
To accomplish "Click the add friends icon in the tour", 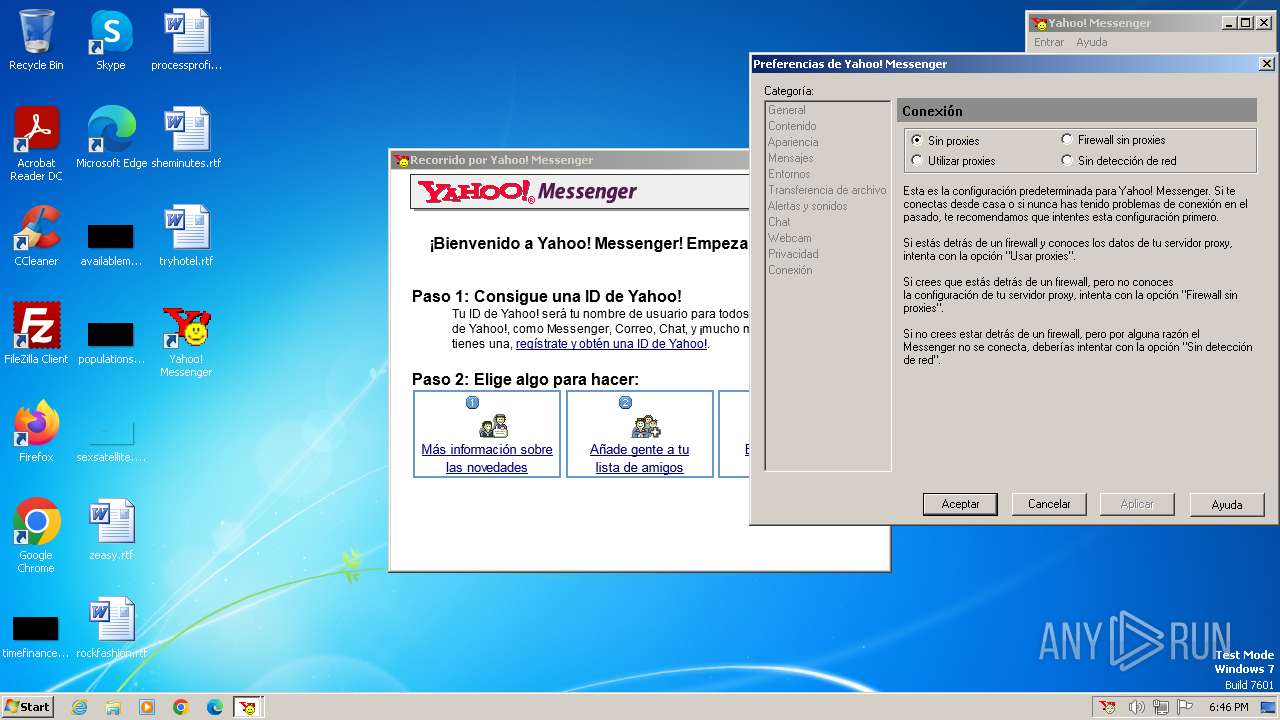I will click(645, 426).
